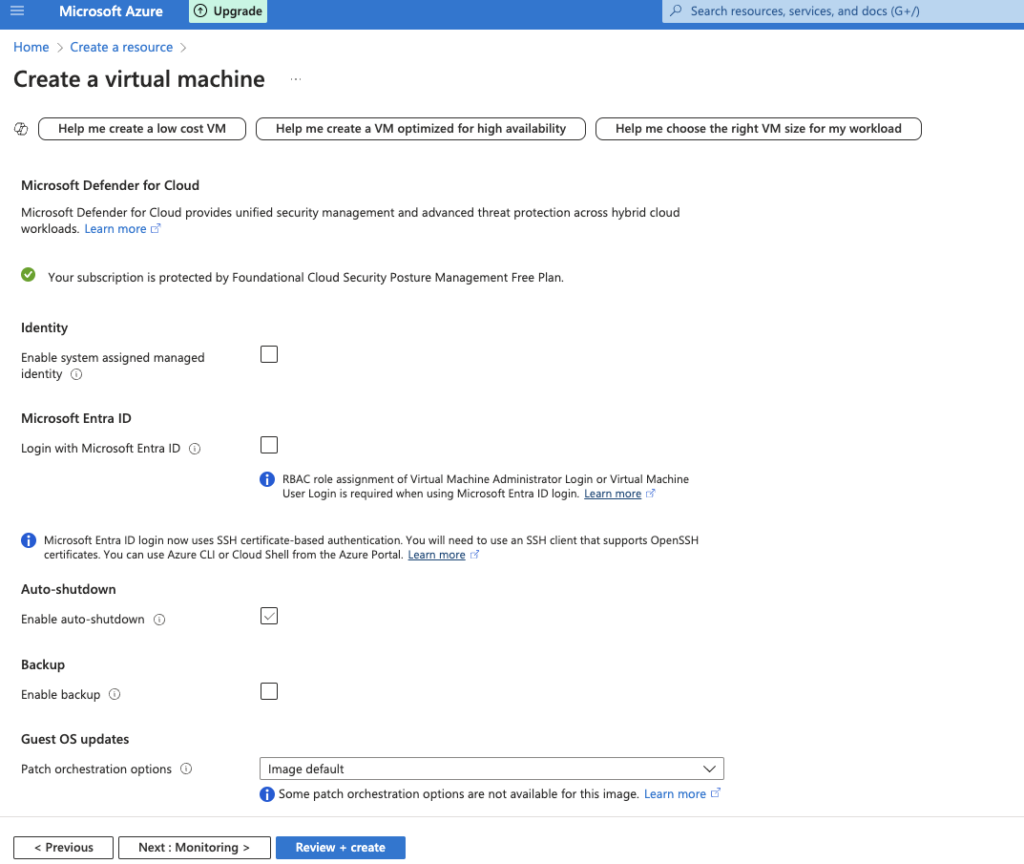Click Review + create button
This screenshot has height=864, width=1024.
pyautogui.click(x=340, y=848)
